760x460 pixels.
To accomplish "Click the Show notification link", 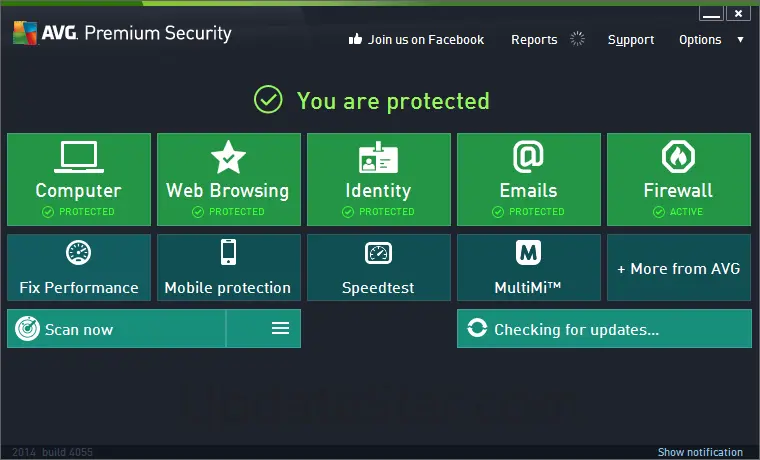I will pos(700,452).
